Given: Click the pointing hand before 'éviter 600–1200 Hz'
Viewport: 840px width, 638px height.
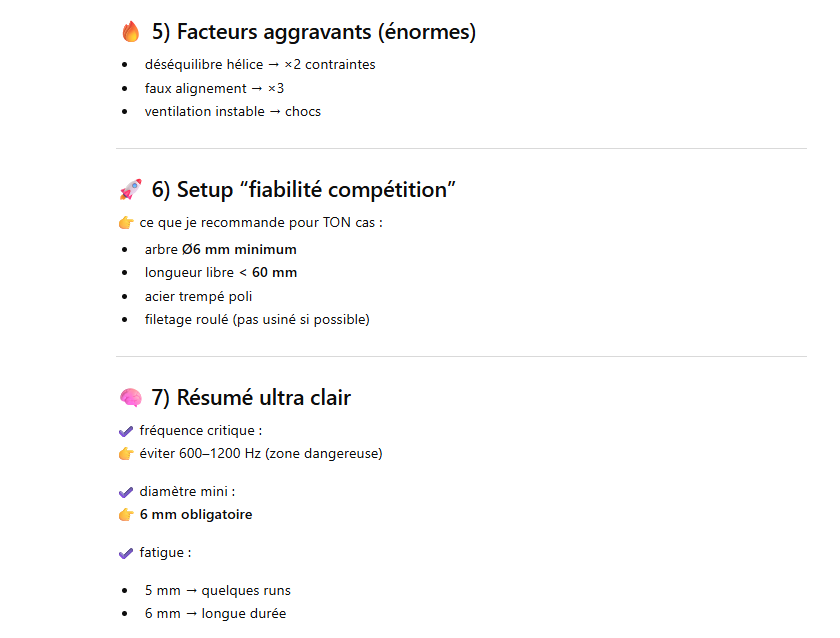Looking at the screenshot, I should coord(126,453).
